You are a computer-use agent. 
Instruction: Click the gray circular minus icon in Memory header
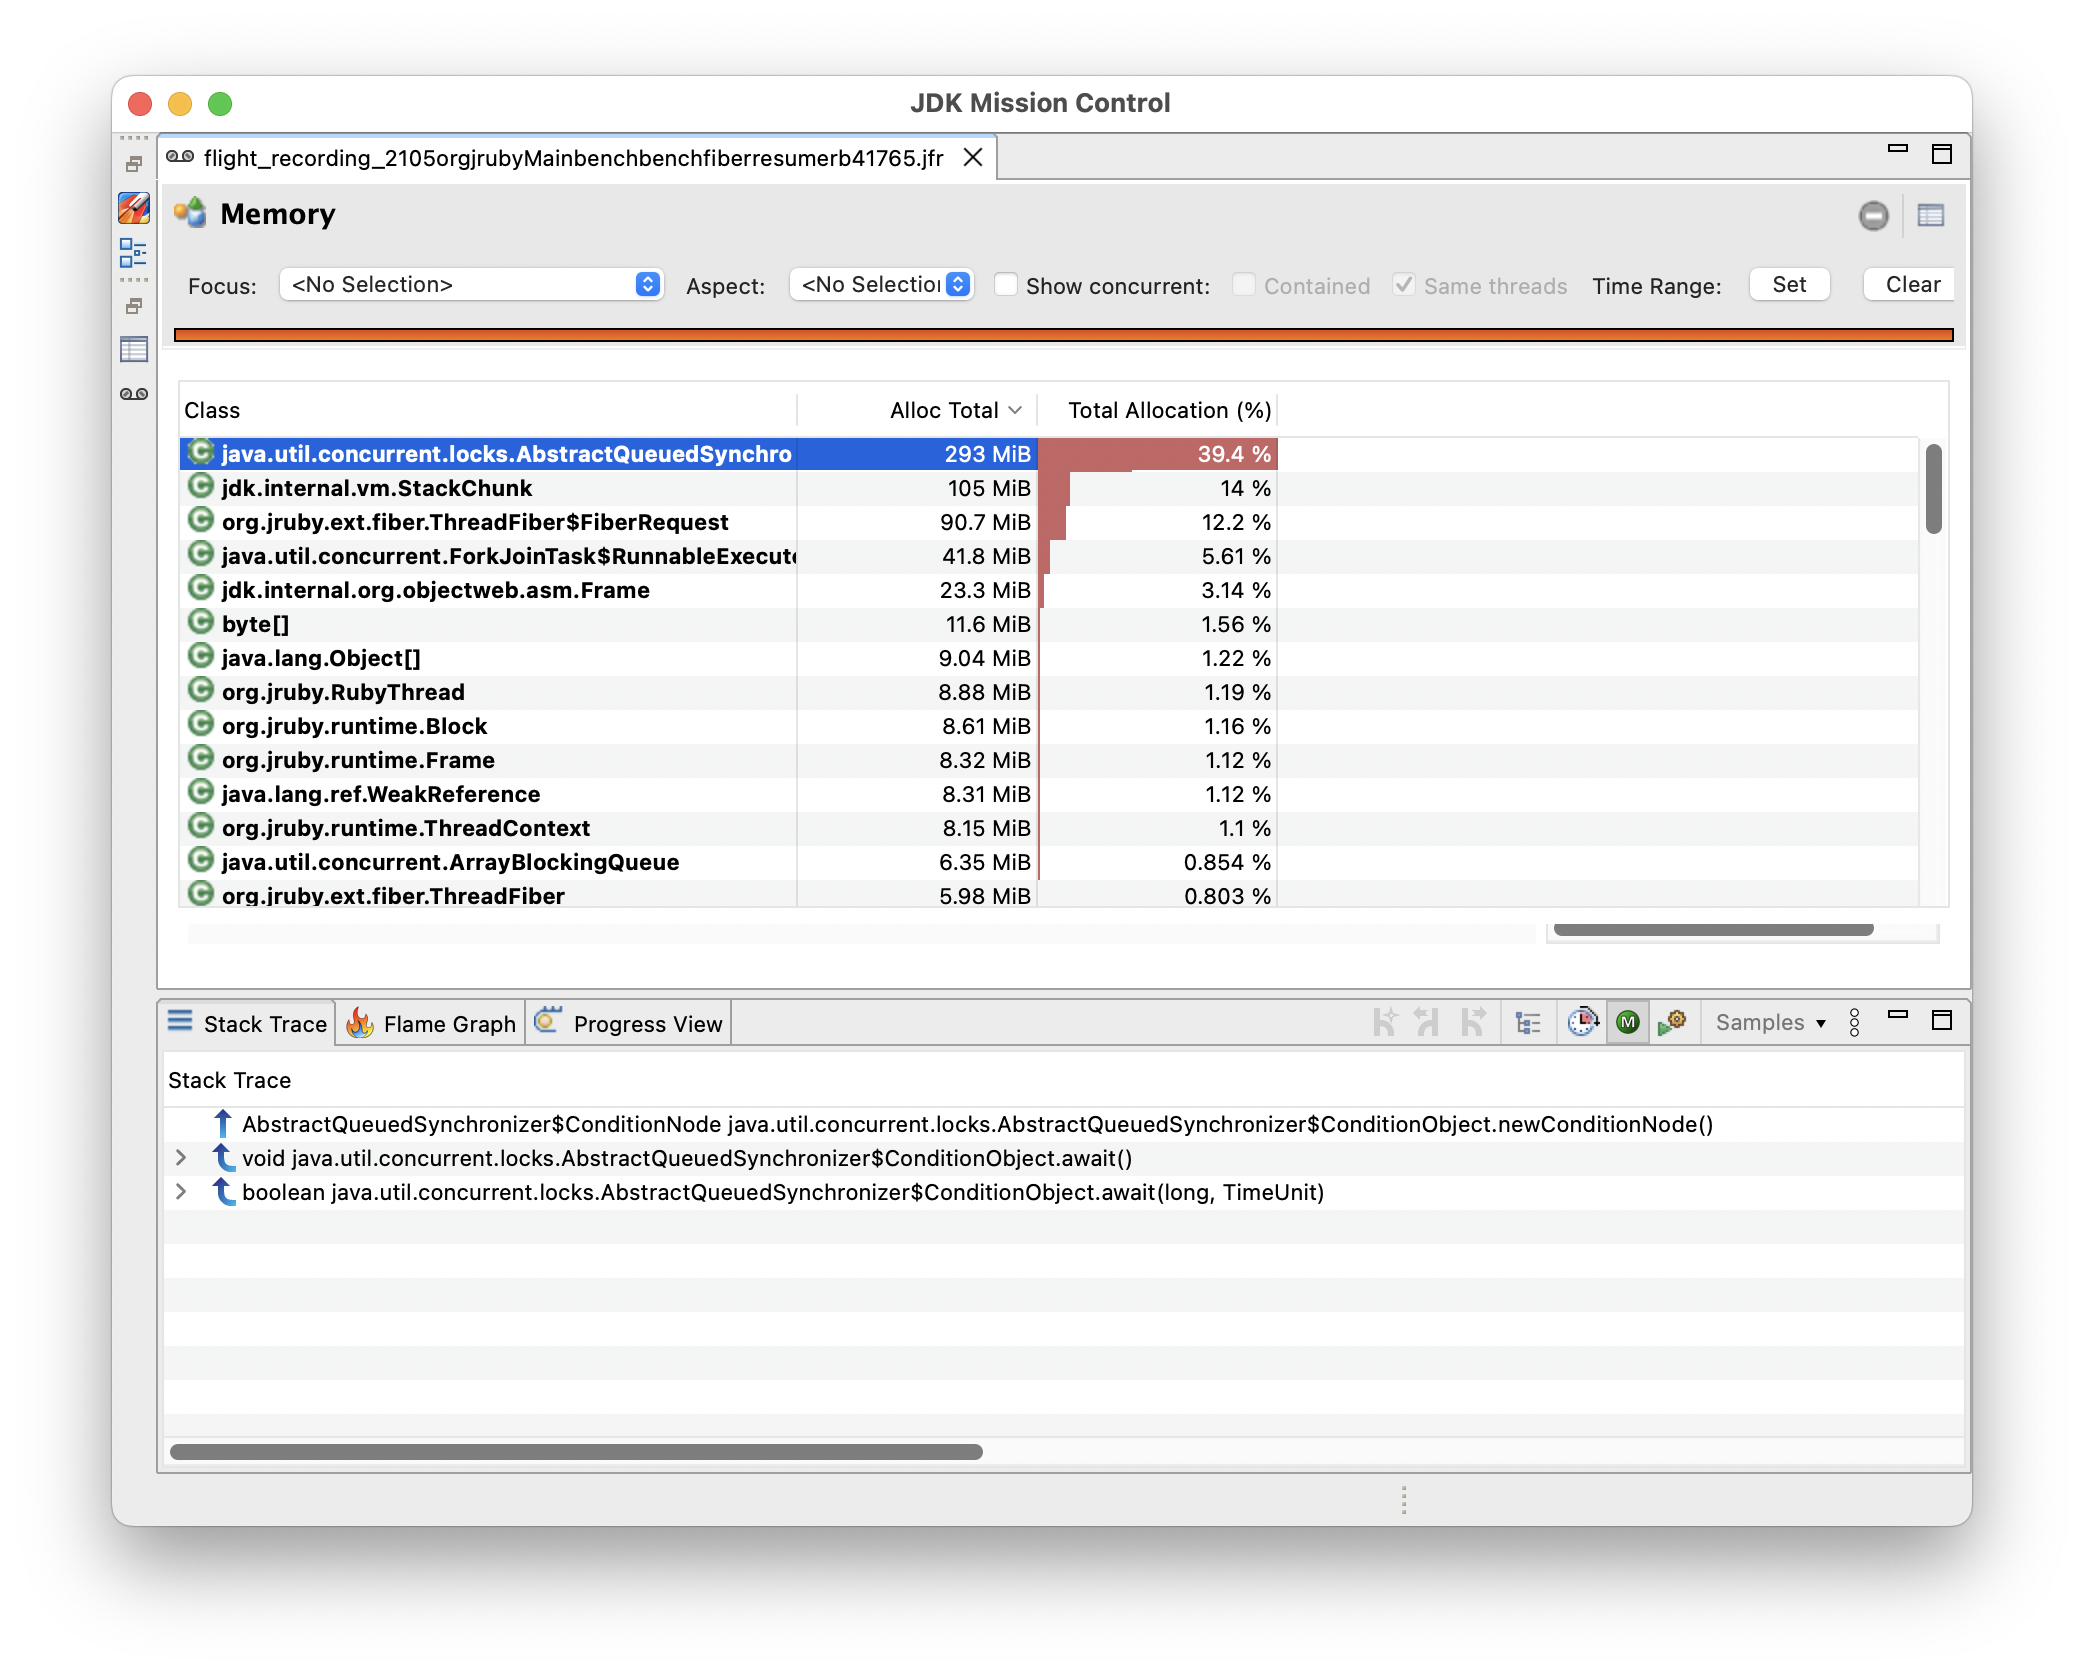[1873, 215]
